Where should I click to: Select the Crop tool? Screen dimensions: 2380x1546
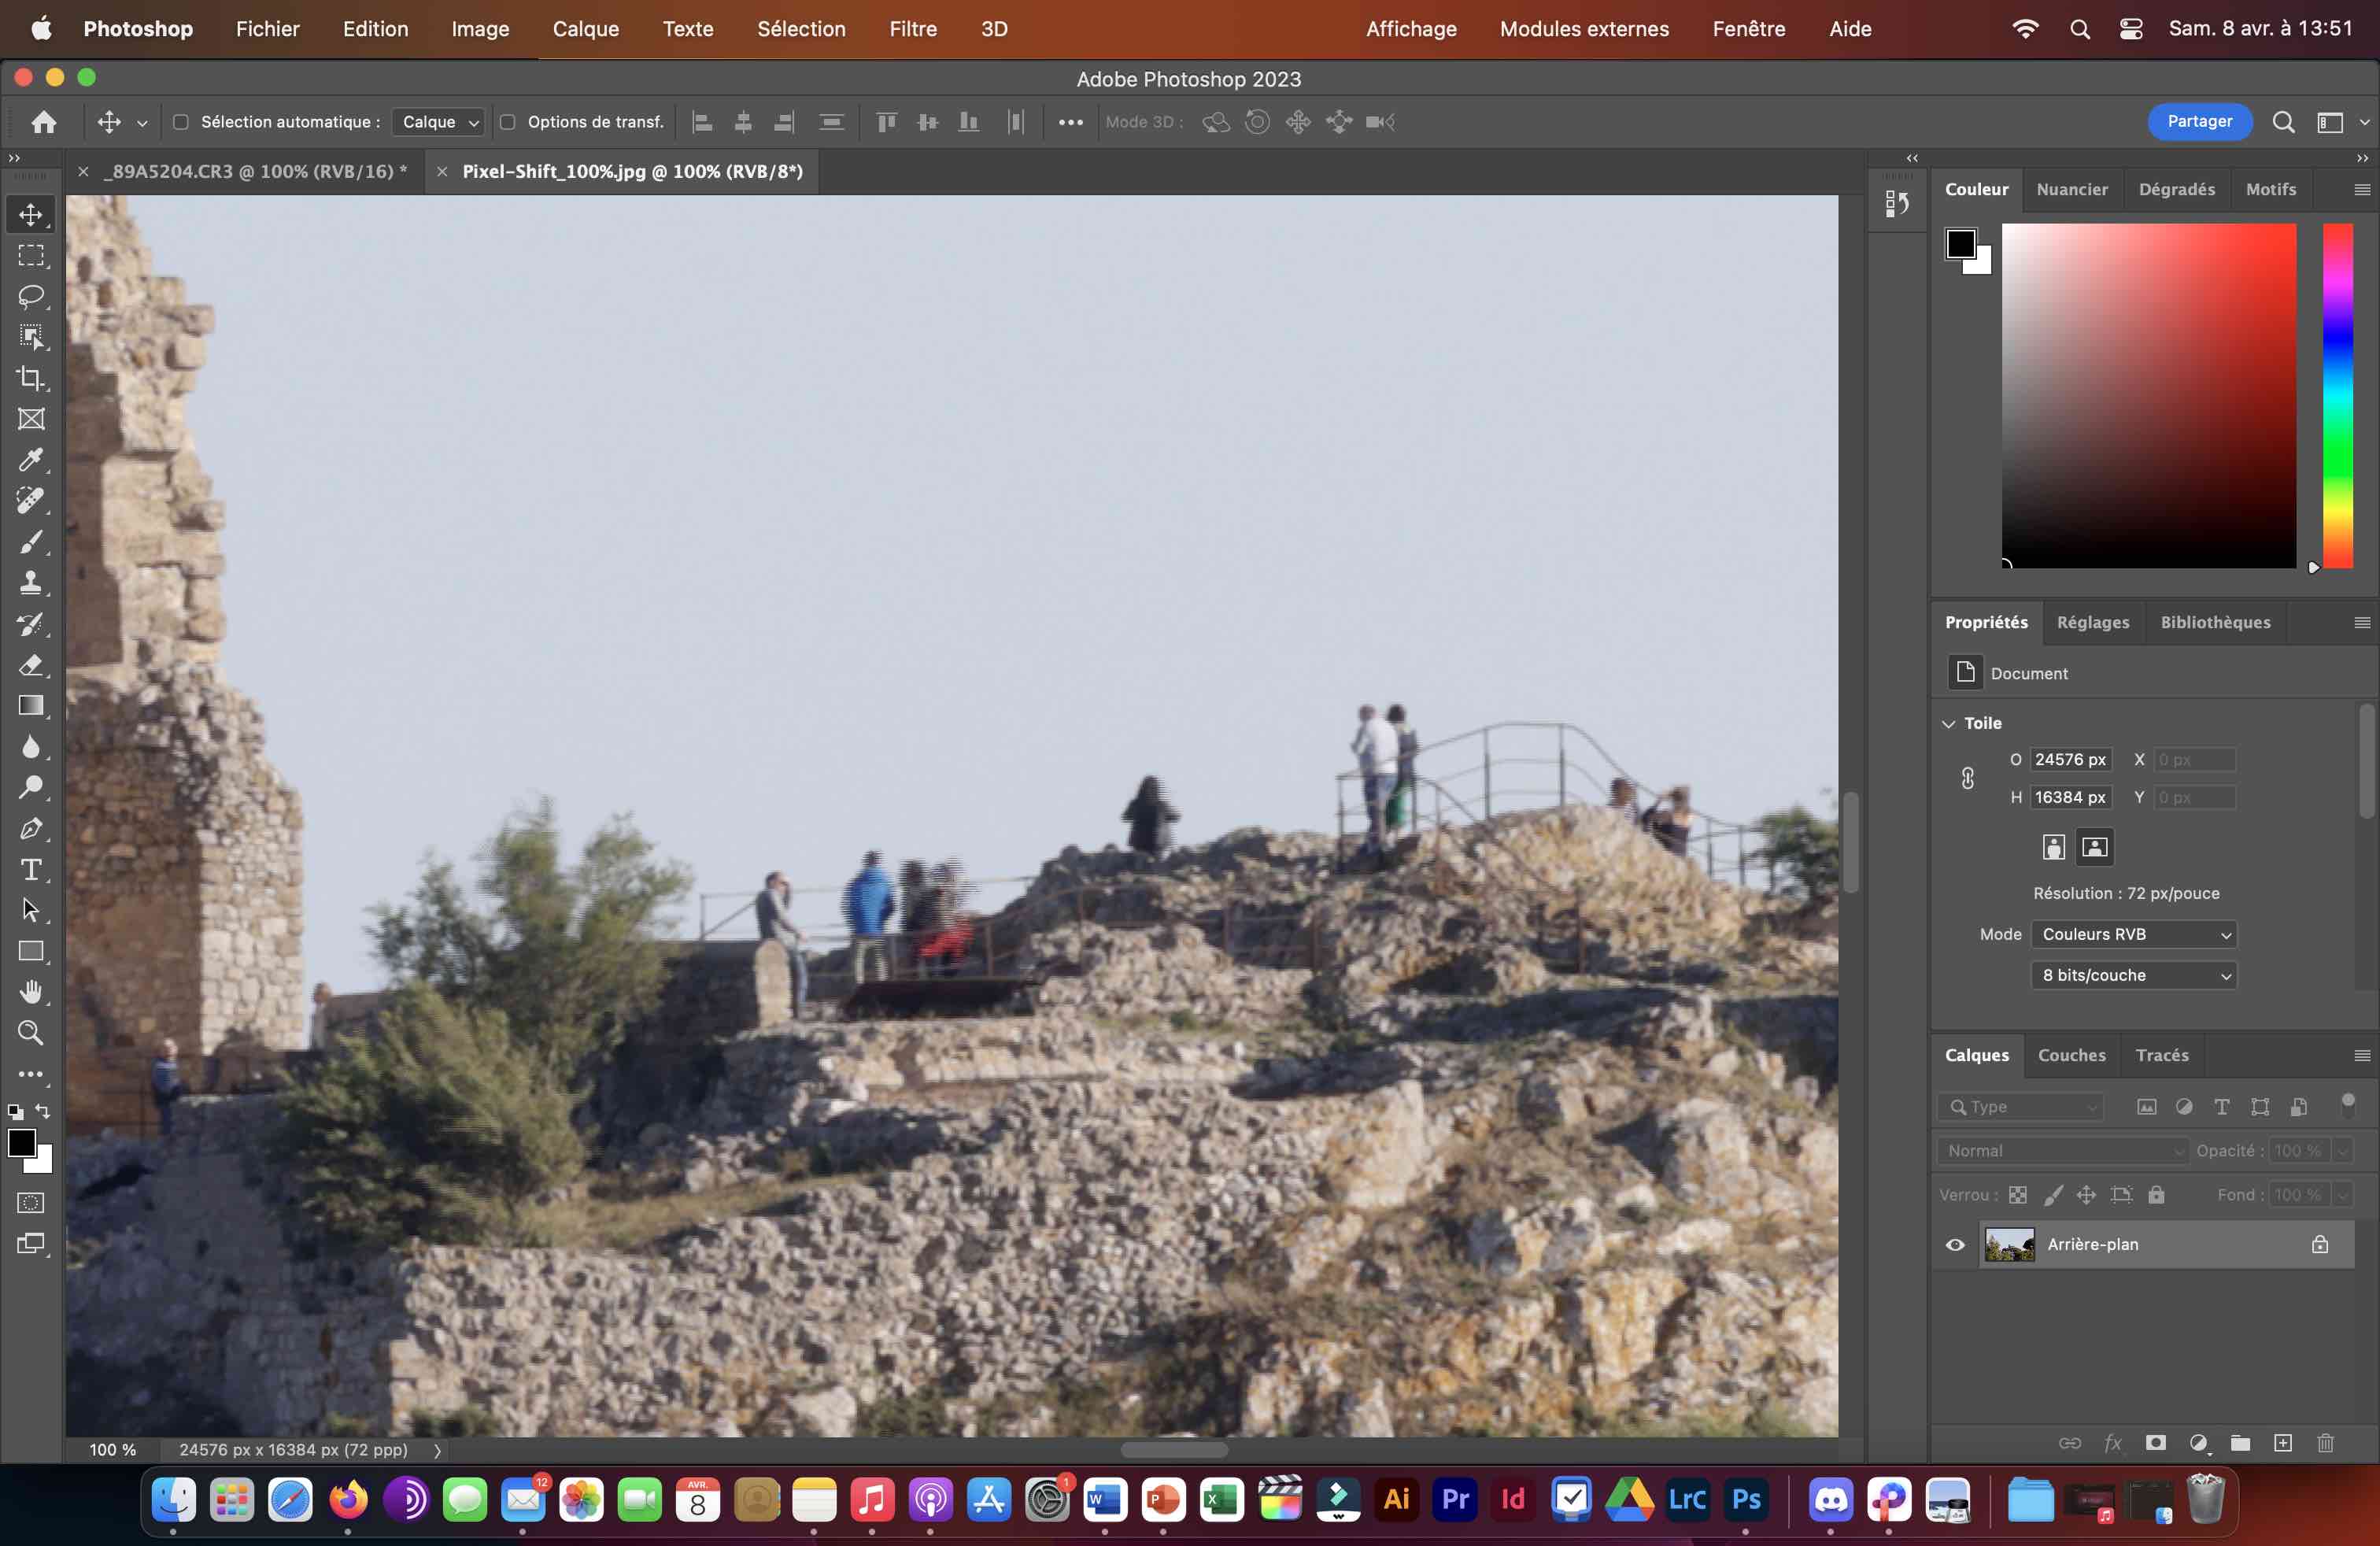pos(31,378)
